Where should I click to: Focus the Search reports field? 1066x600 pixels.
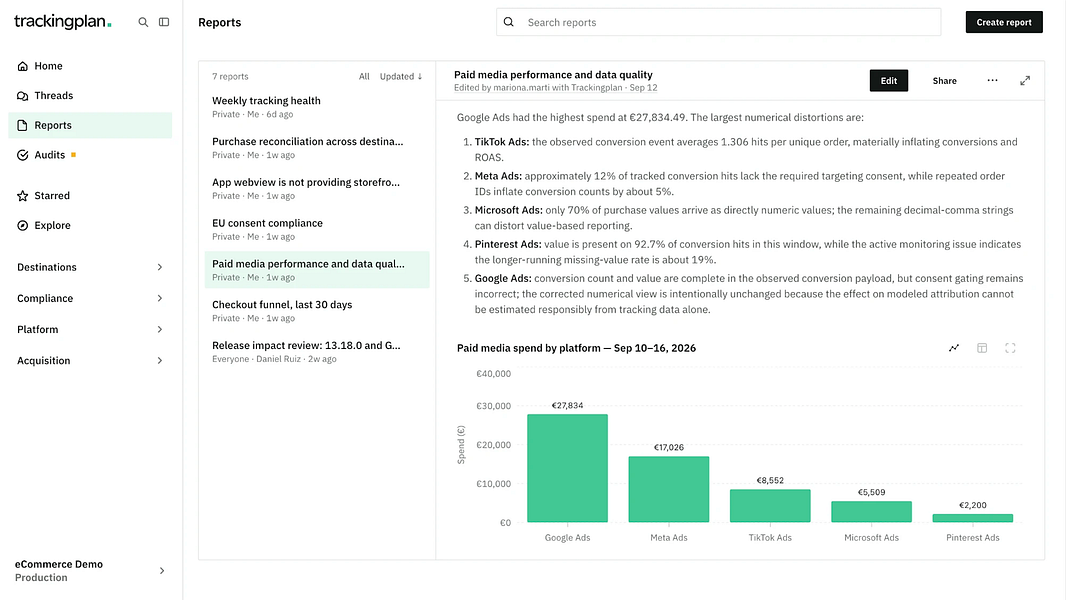(x=719, y=22)
